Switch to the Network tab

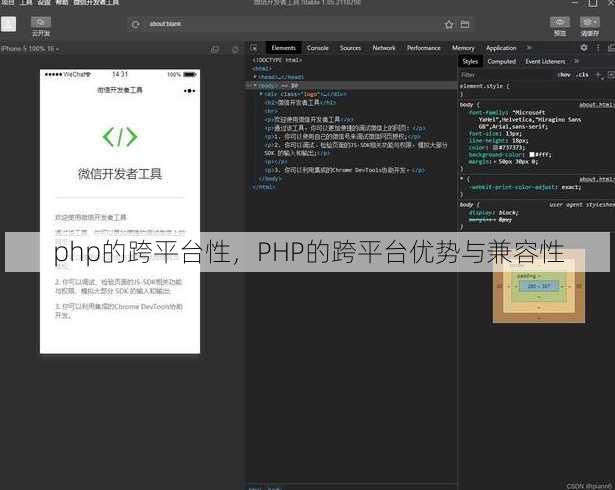coord(384,48)
